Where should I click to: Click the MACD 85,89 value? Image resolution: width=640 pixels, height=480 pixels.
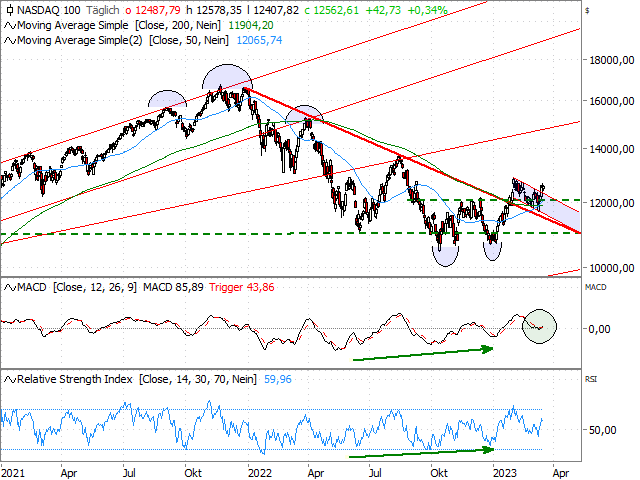click(173, 287)
